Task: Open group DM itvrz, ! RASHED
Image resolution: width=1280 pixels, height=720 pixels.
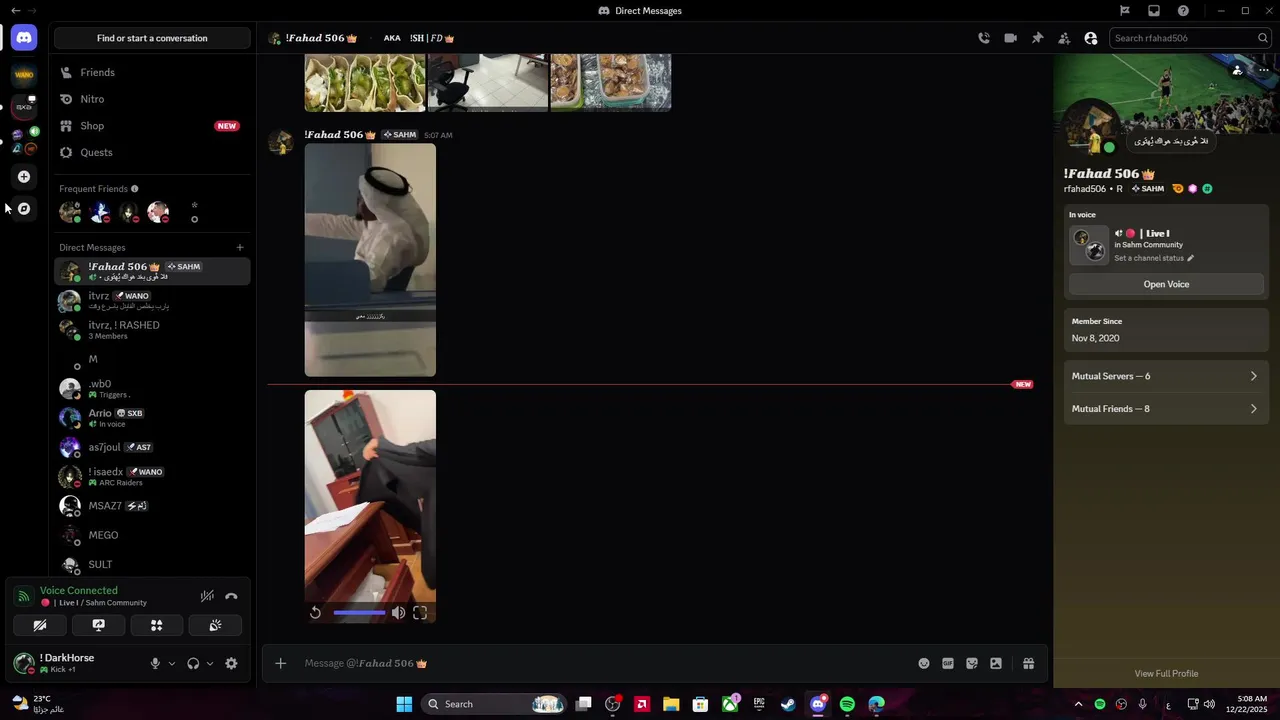Action: 152,330
